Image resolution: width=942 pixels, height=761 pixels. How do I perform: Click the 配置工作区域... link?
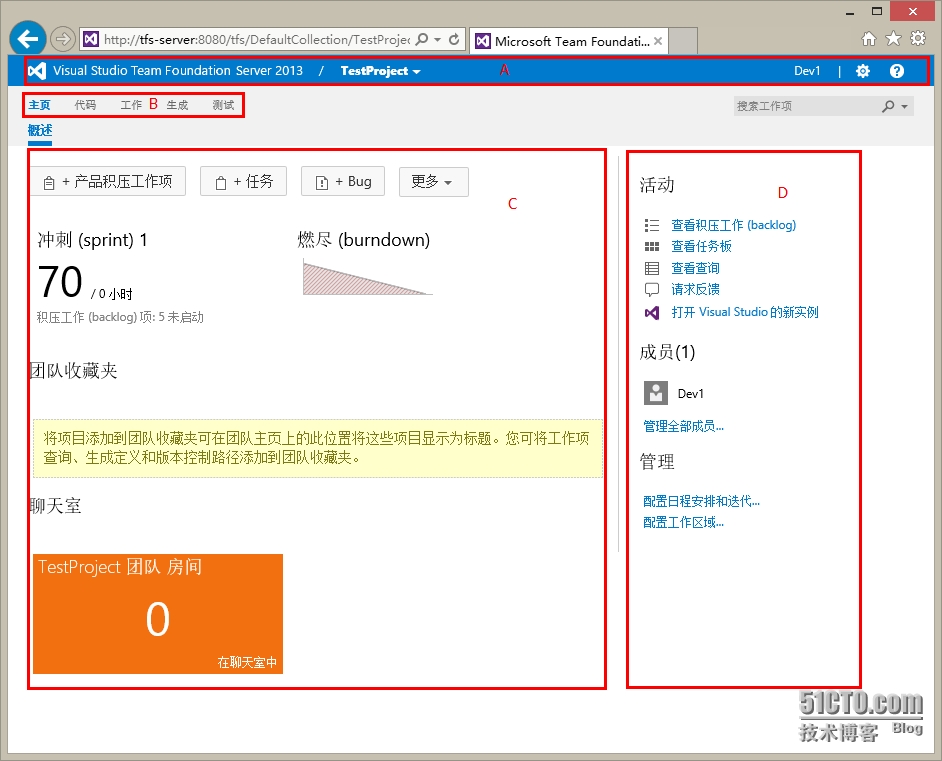click(684, 523)
